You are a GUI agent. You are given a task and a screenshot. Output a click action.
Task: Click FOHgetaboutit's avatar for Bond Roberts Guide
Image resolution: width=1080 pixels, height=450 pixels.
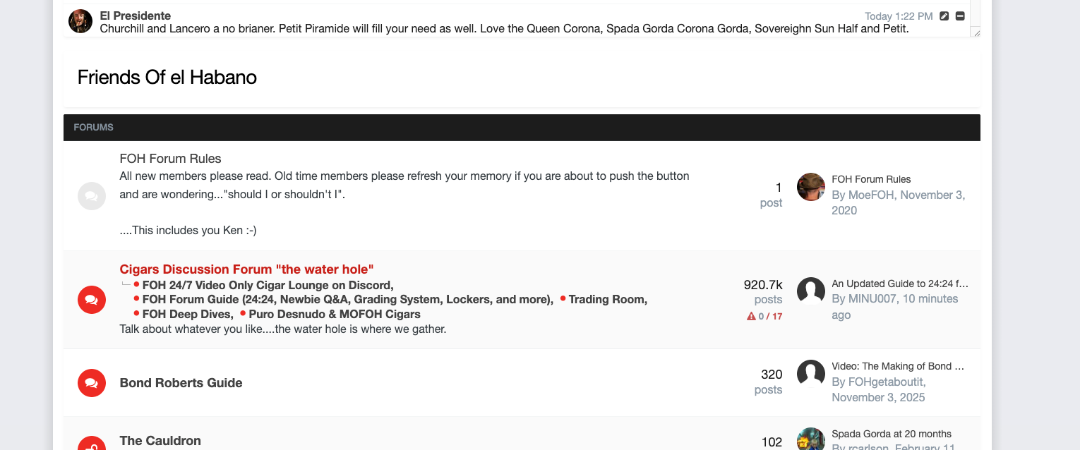pyautogui.click(x=810, y=374)
